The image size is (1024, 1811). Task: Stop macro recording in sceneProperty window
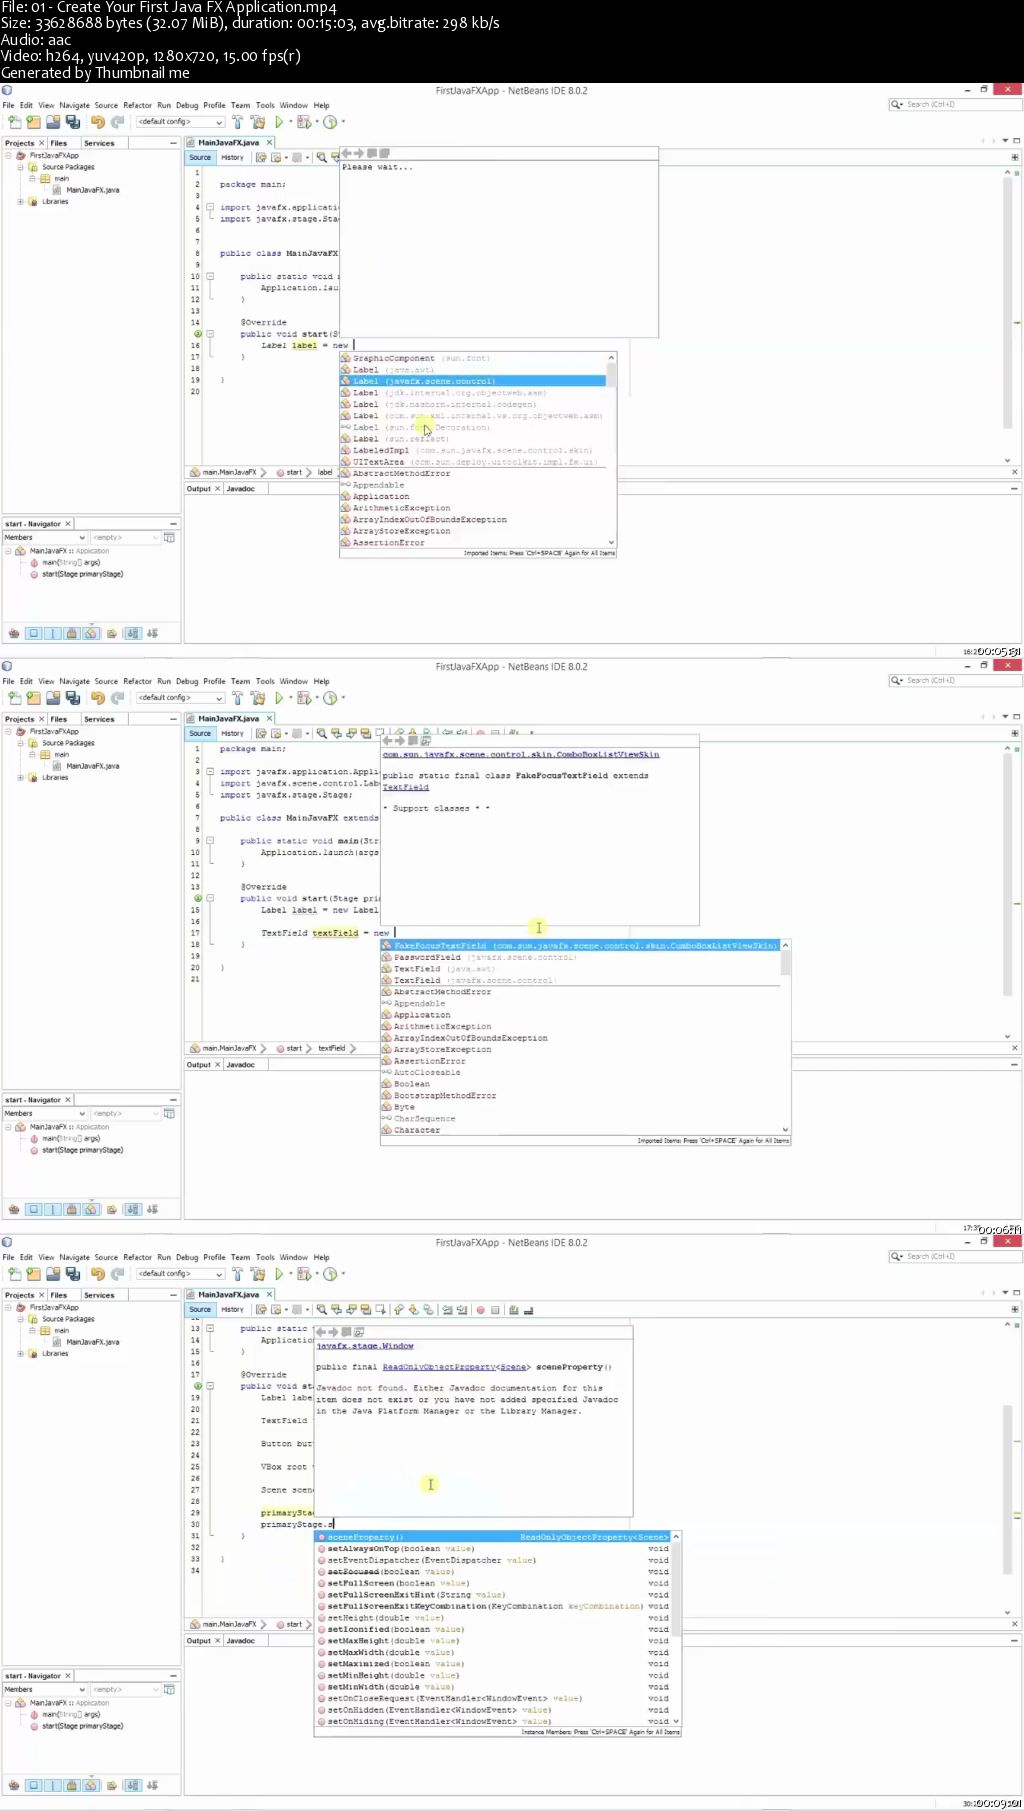[x=495, y=1310]
